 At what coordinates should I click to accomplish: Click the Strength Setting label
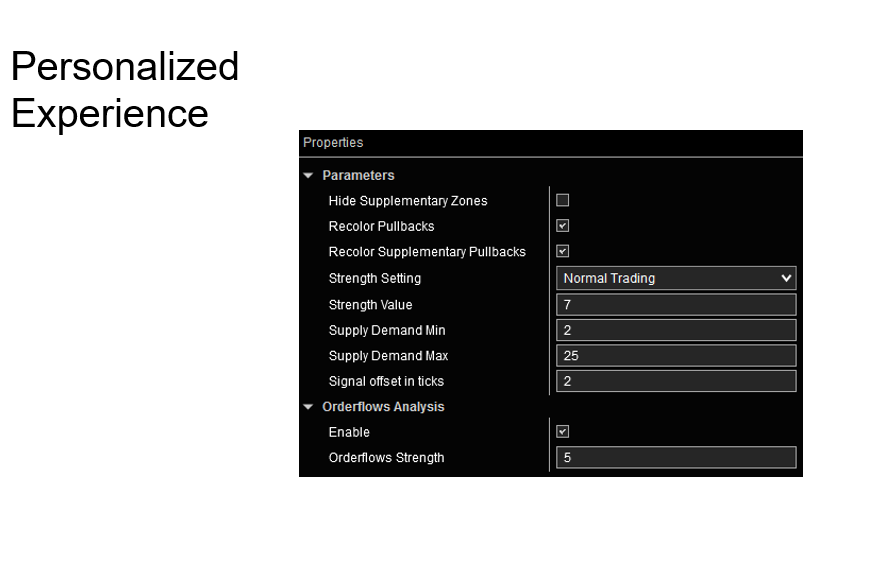coord(375,278)
